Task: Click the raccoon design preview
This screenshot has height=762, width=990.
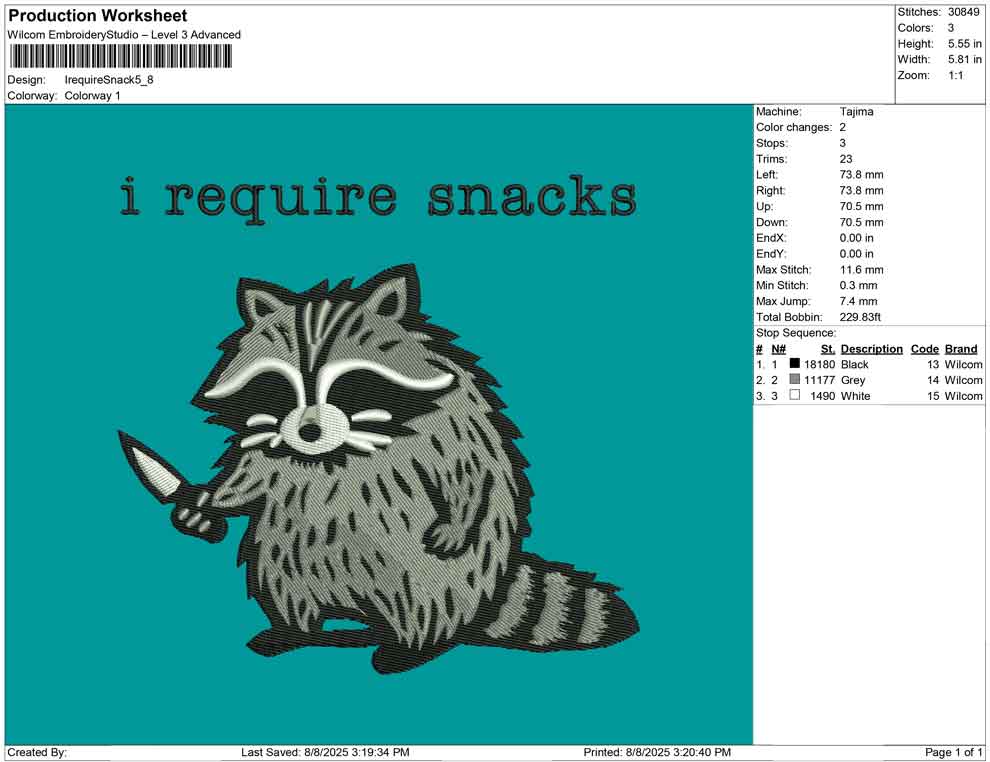Action: [379, 468]
